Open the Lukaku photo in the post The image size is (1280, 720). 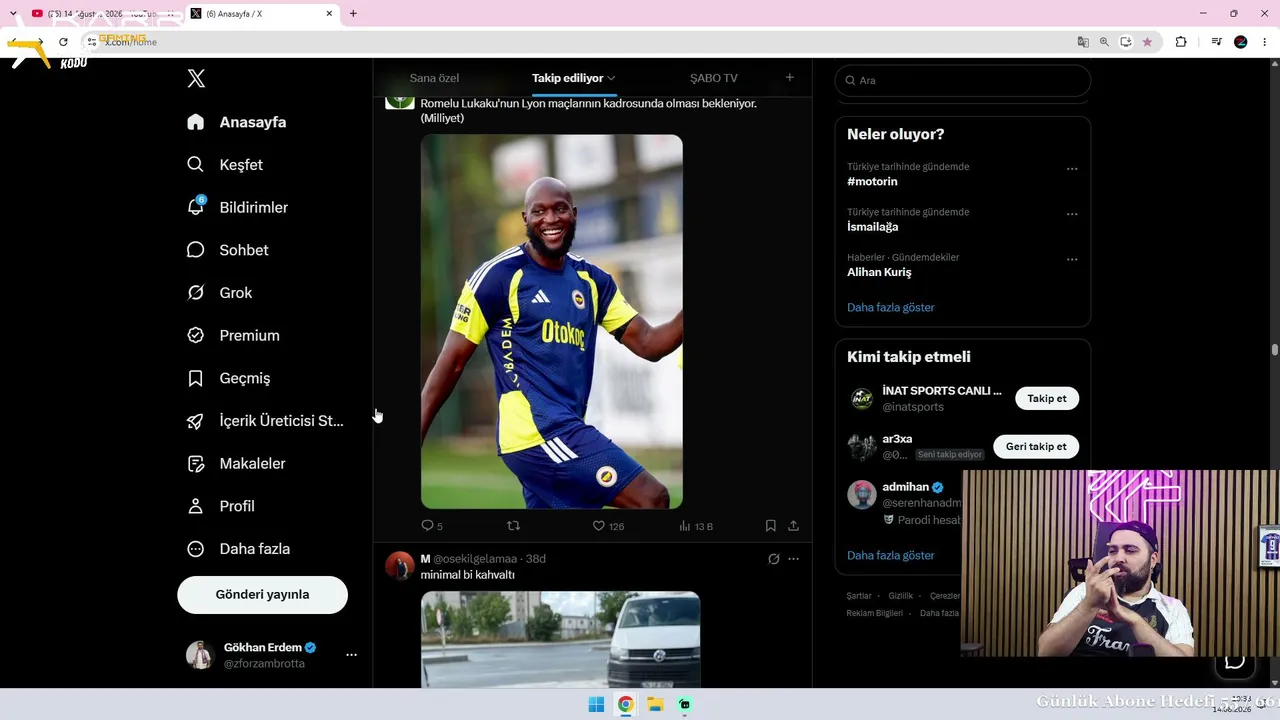coord(552,322)
